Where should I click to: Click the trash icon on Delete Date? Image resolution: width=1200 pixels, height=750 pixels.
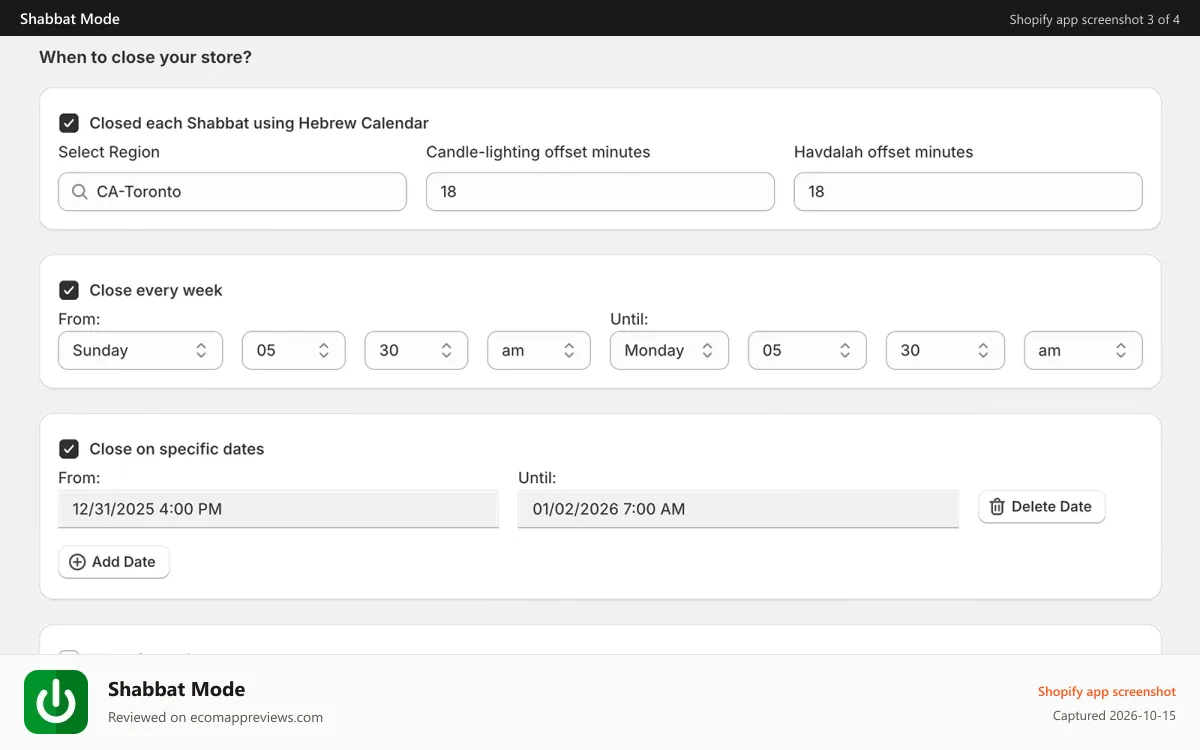(x=997, y=507)
